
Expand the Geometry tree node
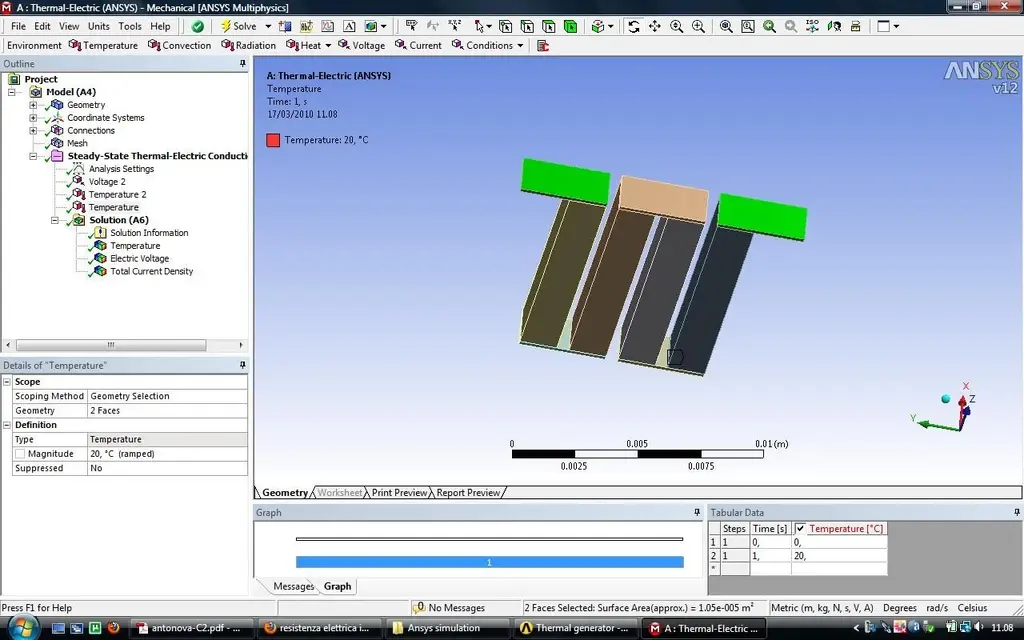tap(33, 104)
